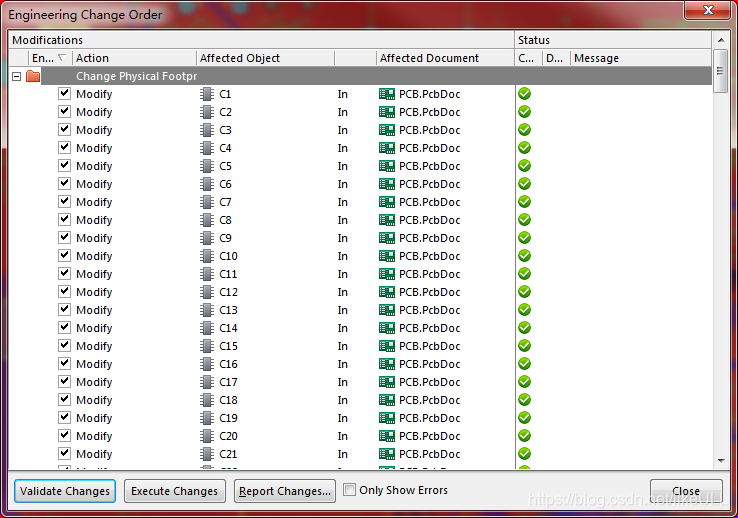This screenshot has width=738, height=518.
Task: Toggle the Only Show Errors checkbox
Action: coord(349,490)
